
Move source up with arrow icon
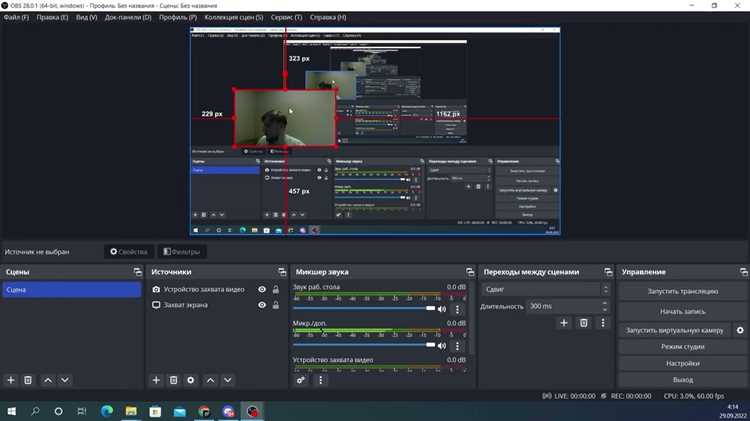210,380
